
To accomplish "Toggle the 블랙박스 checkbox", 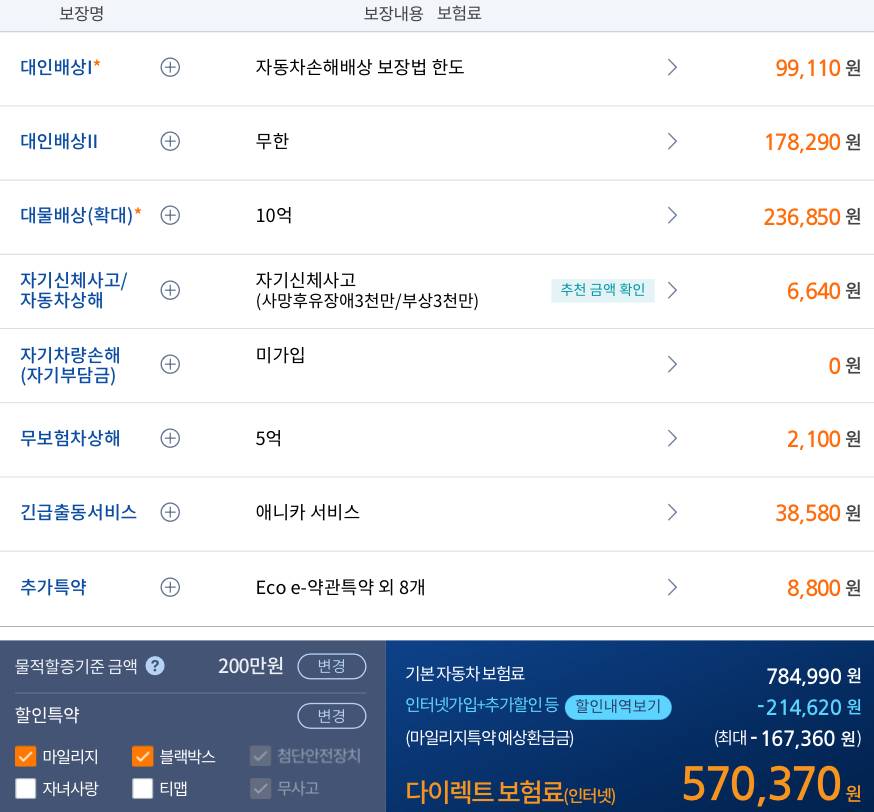I will point(142,756).
